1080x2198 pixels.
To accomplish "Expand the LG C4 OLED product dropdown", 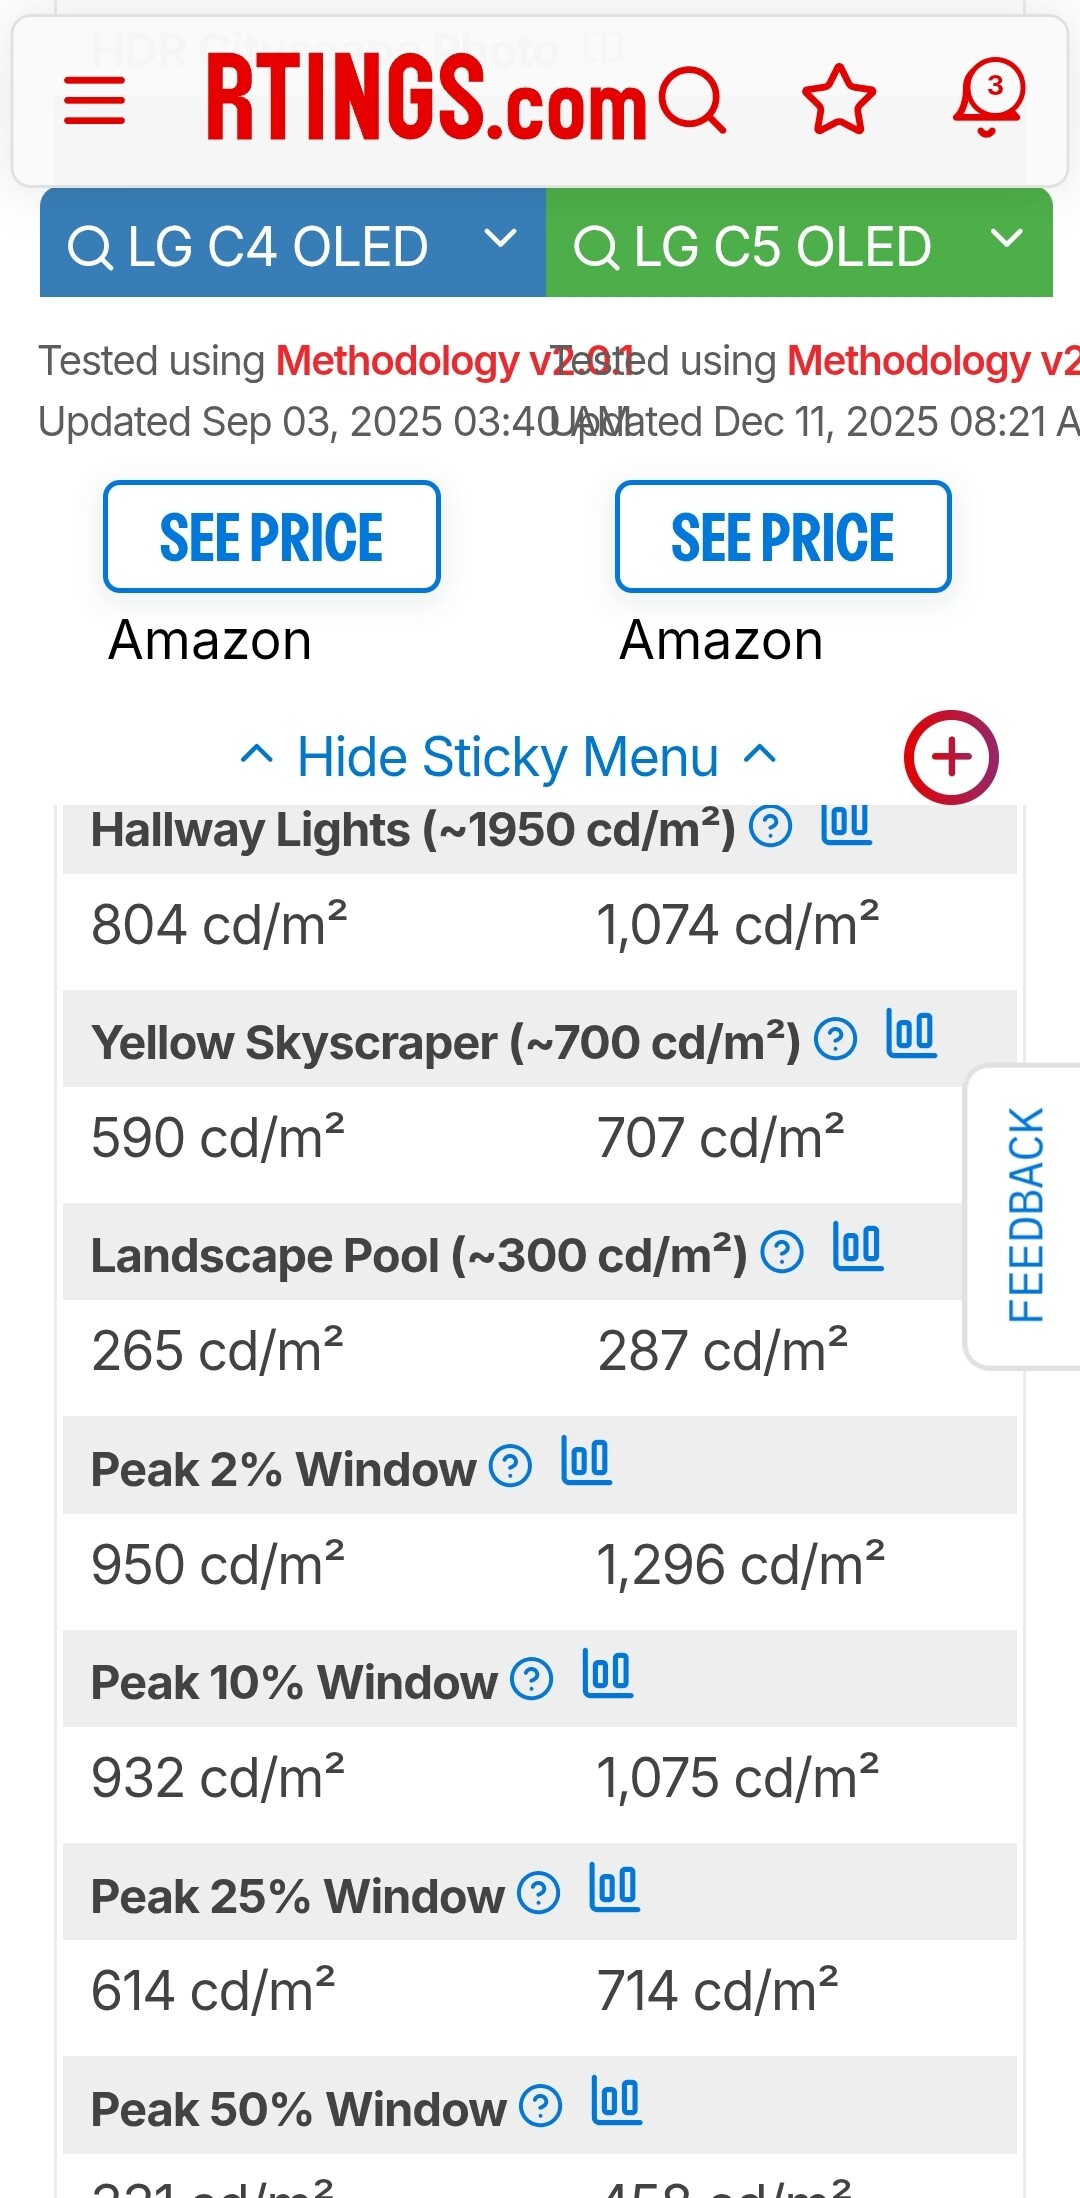I will point(499,240).
